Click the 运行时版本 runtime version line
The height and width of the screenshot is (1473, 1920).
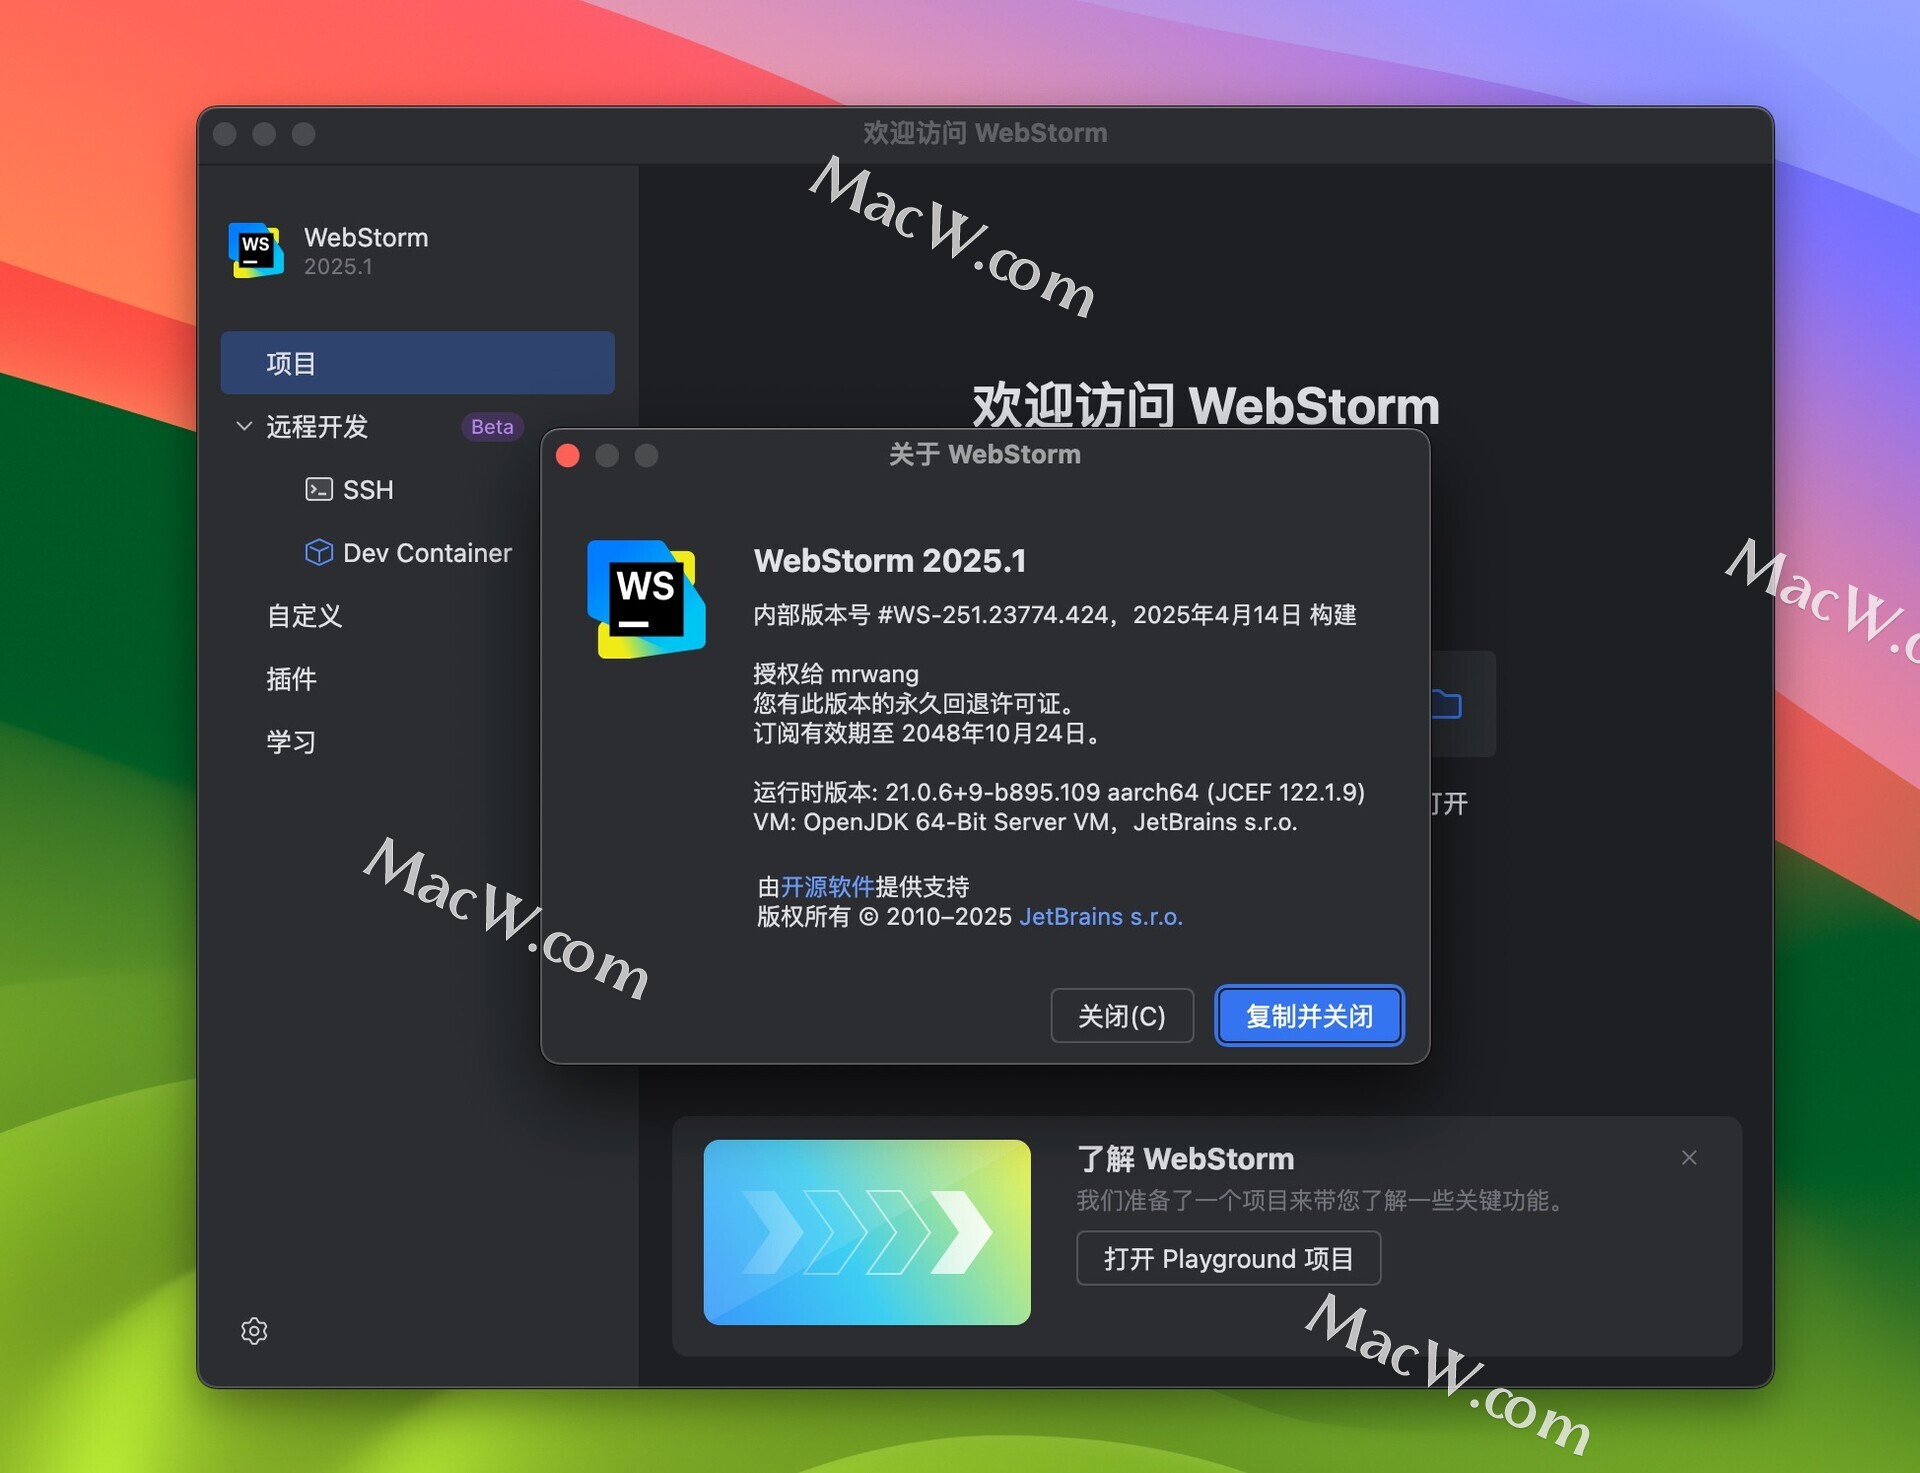[1059, 793]
